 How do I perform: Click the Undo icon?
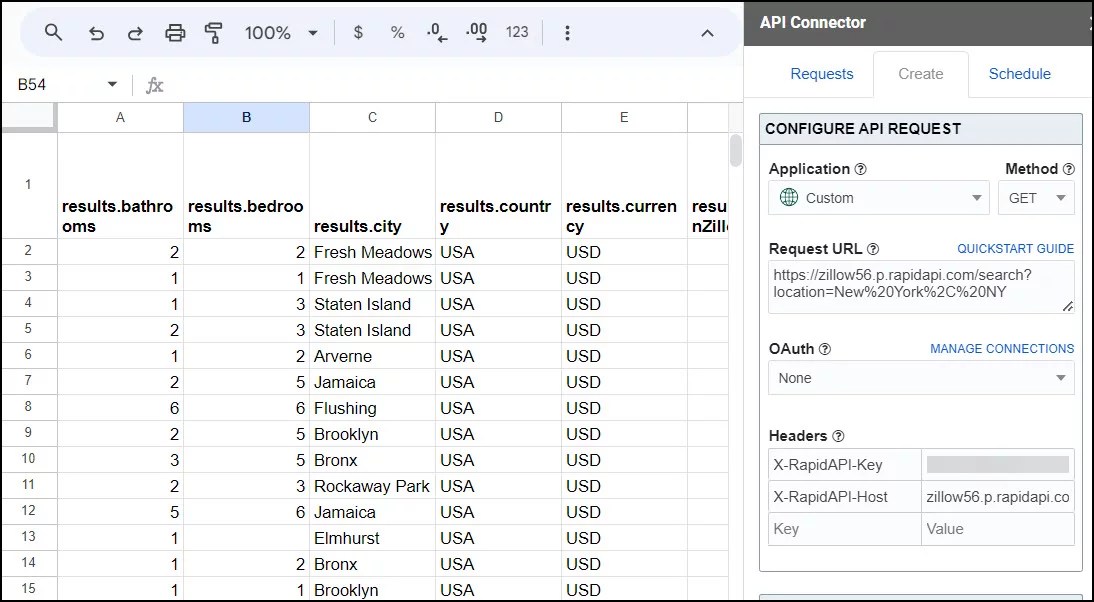pyautogui.click(x=96, y=32)
